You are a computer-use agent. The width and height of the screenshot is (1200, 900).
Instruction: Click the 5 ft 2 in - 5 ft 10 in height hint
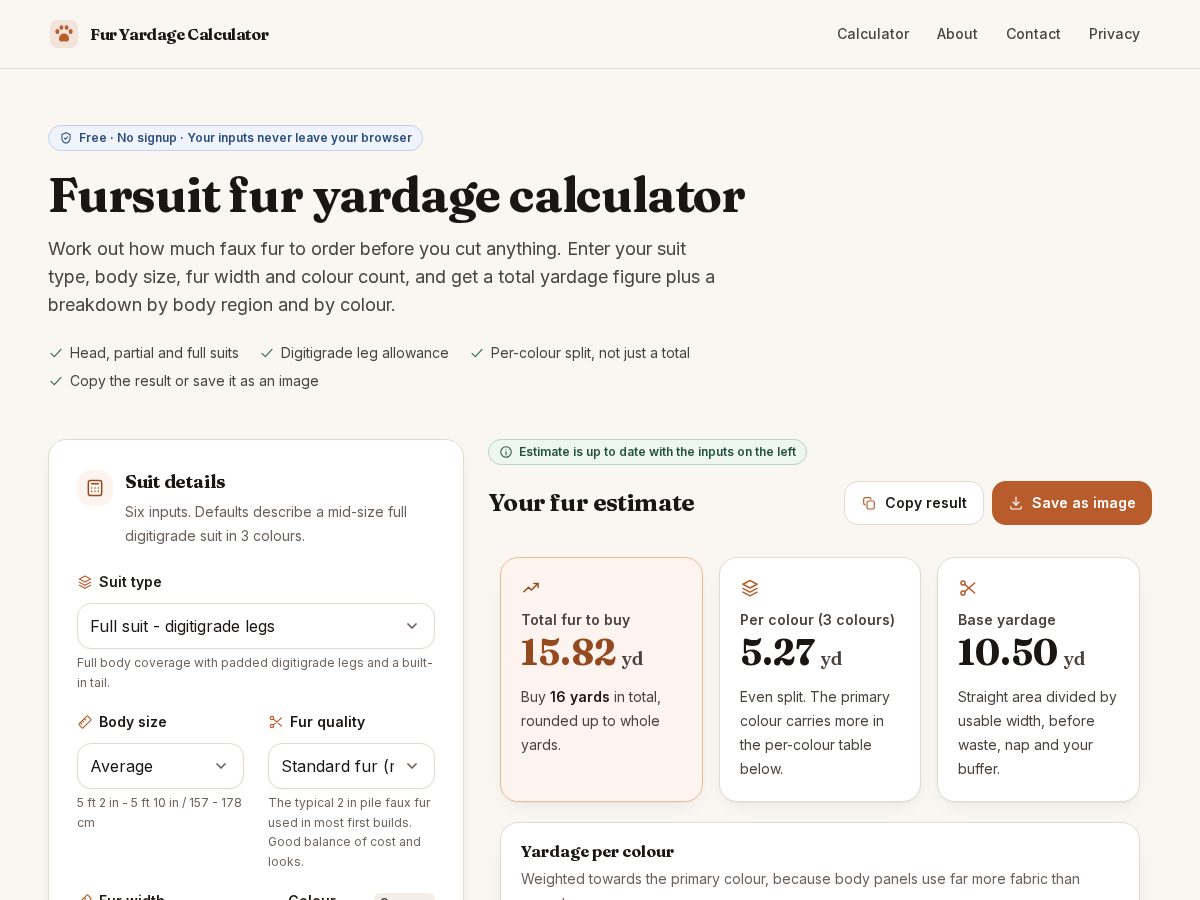(159, 812)
